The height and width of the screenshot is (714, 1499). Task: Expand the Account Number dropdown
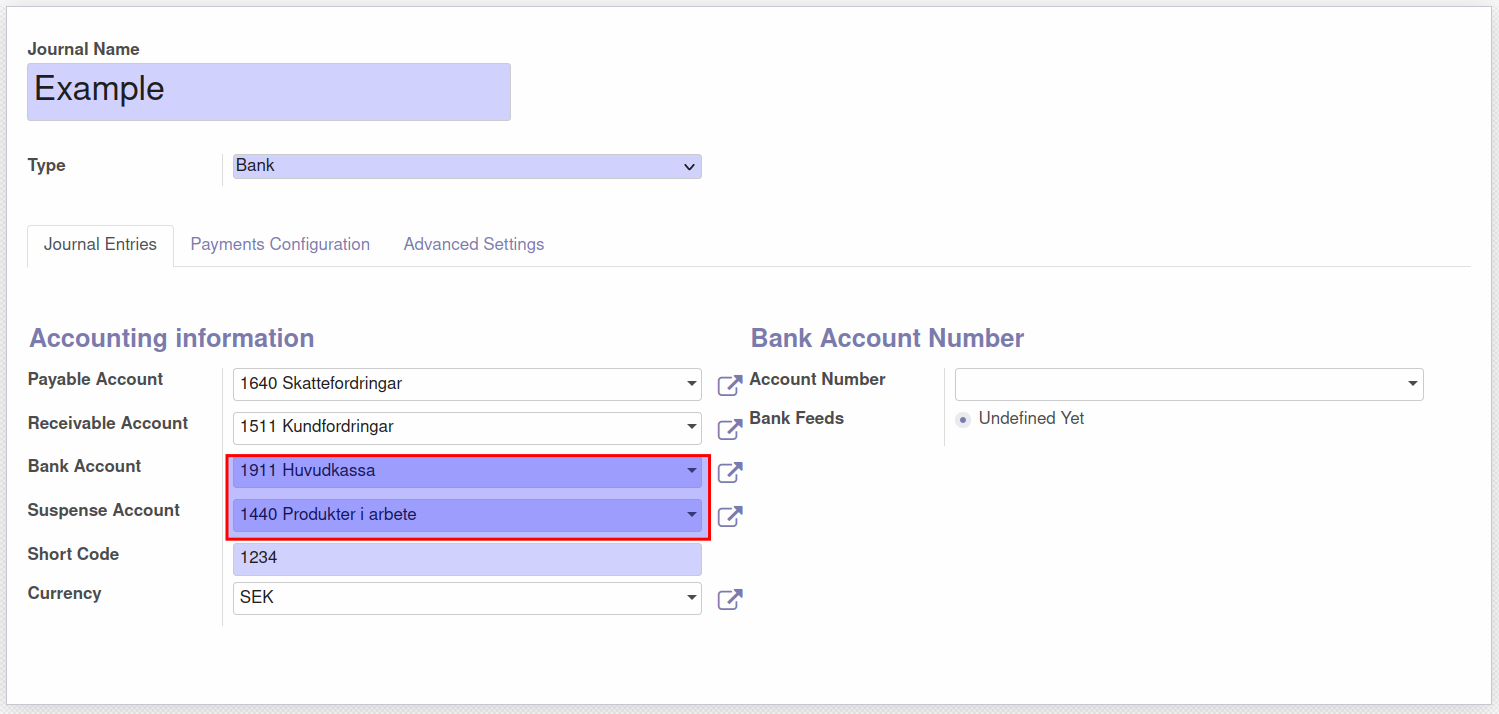(x=1188, y=384)
